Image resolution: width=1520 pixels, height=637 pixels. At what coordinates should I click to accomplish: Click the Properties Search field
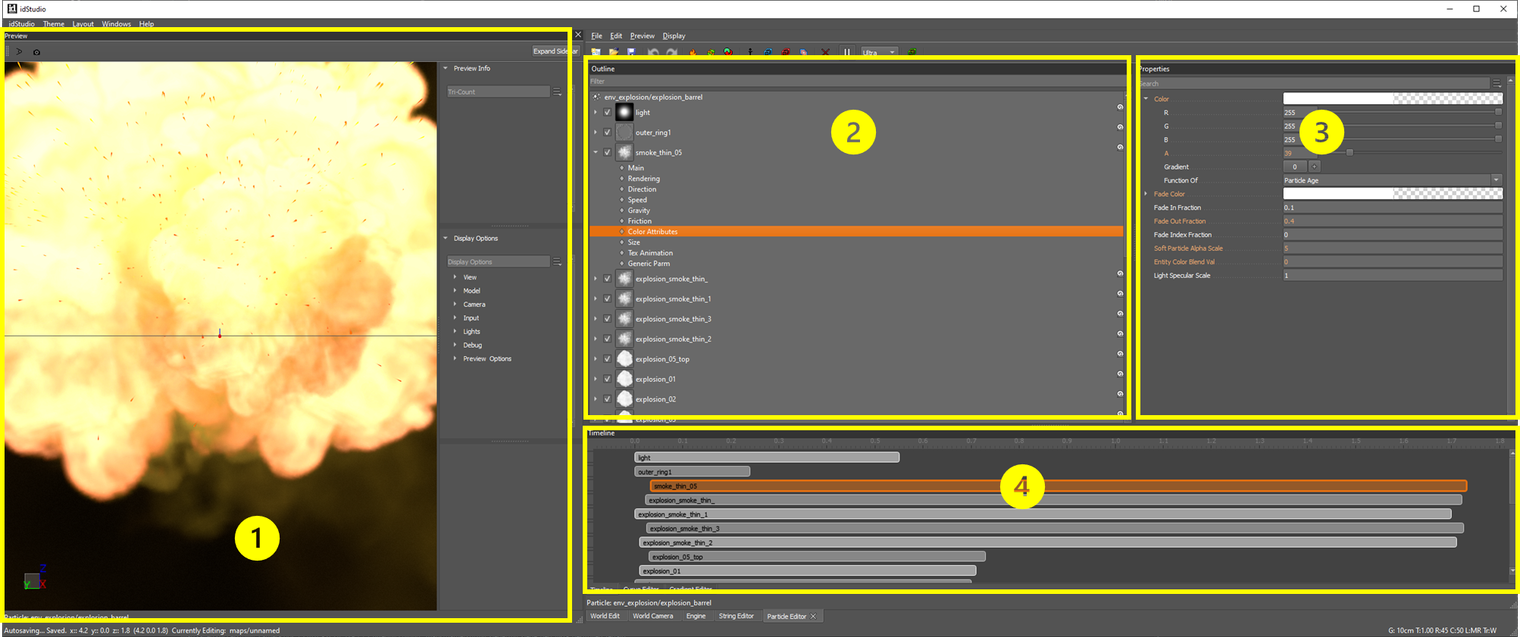coord(1314,84)
